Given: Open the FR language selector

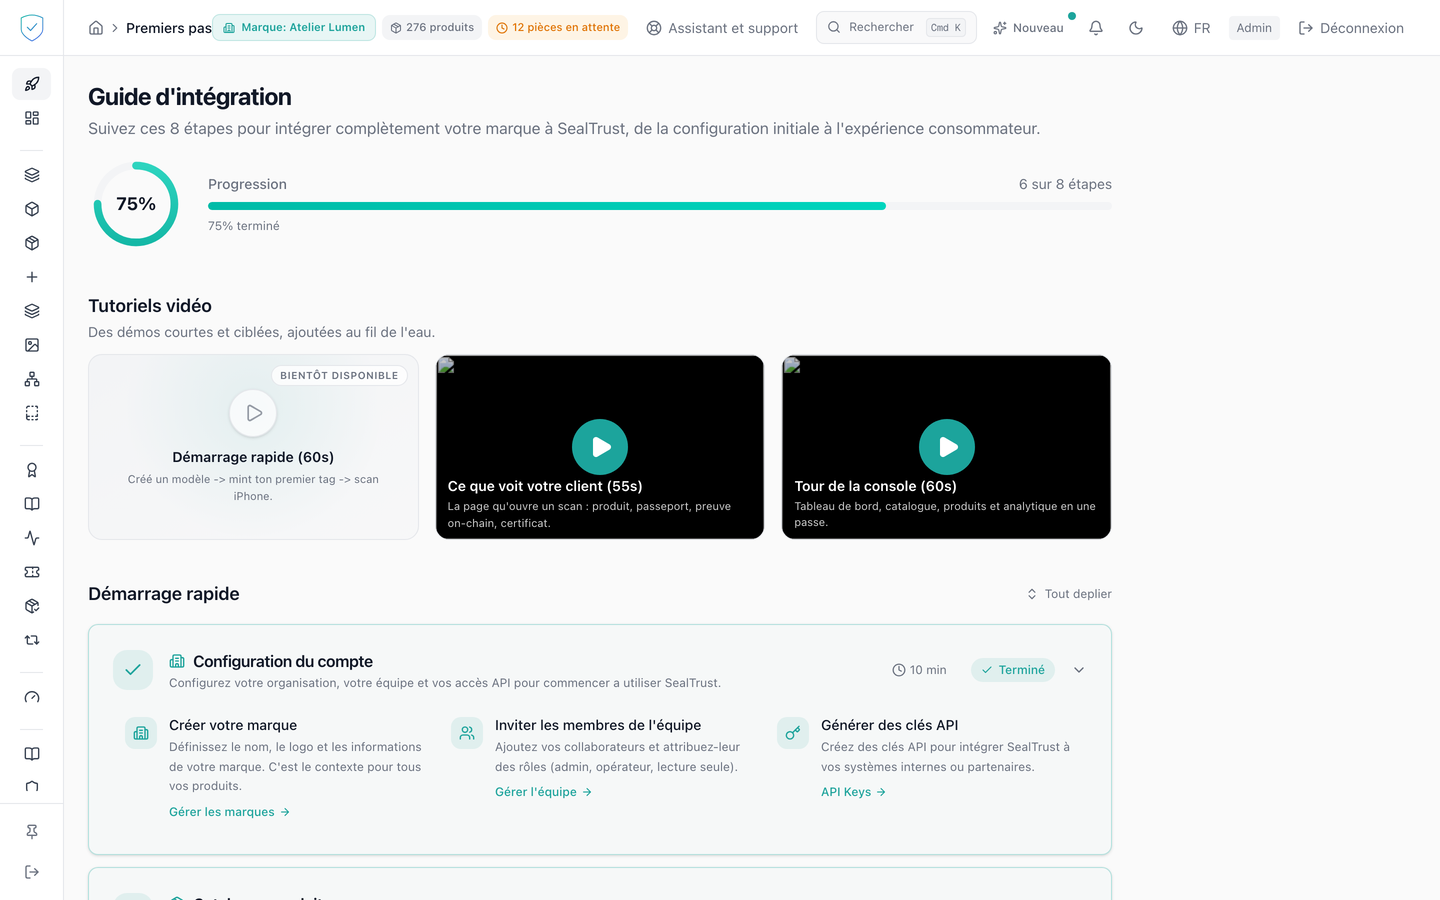Looking at the screenshot, I should point(1191,28).
